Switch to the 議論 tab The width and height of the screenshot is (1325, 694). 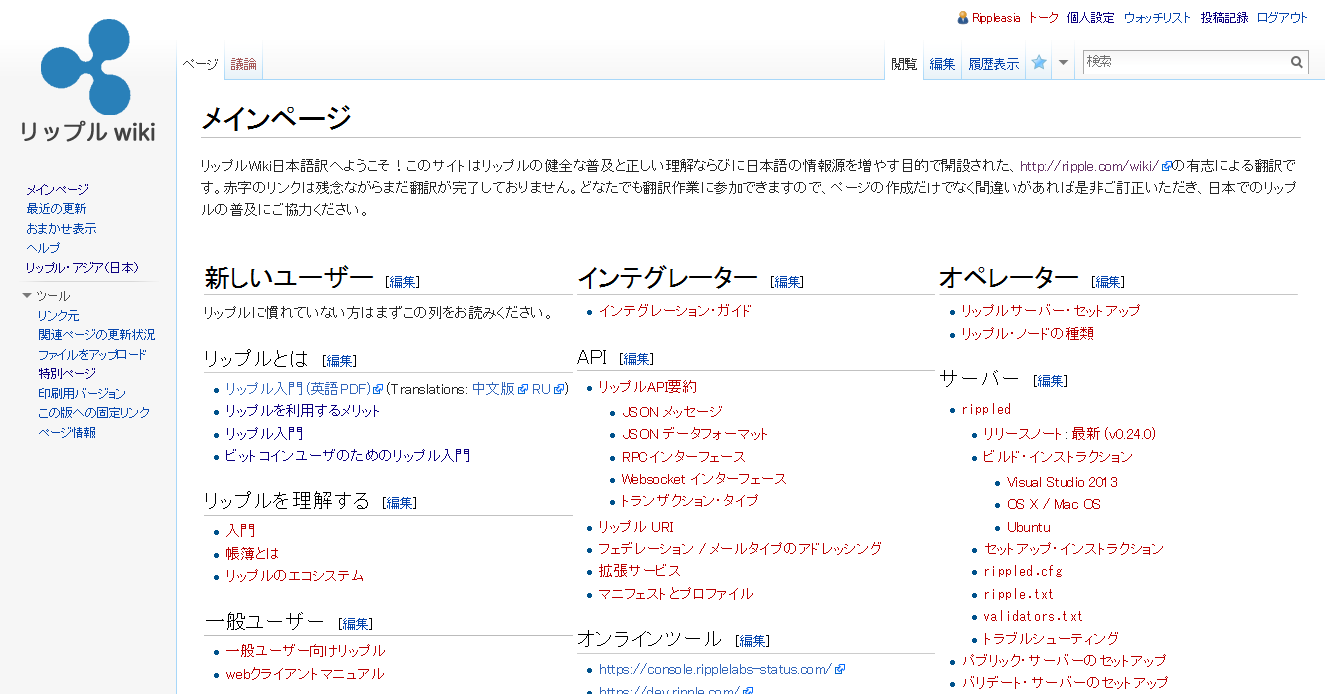coord(244,64)
